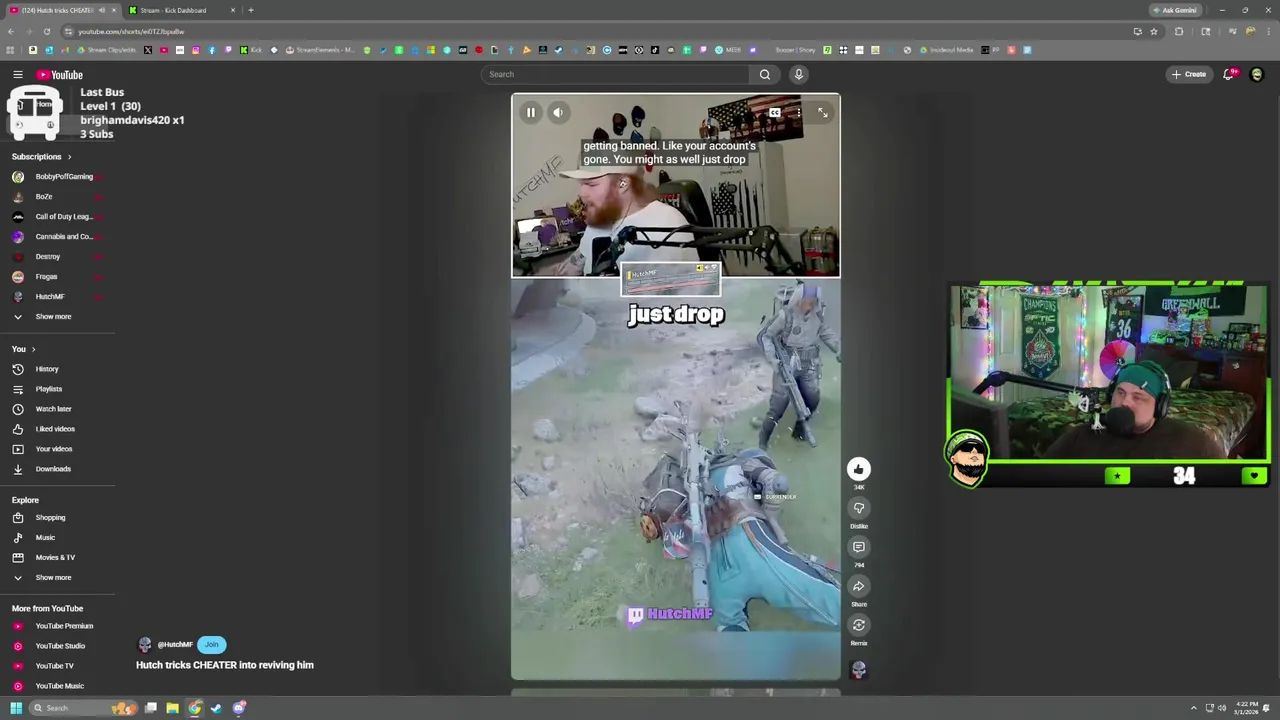The width and height of the screenshot is (1280, 720).
Task: Open the Kick bookmark
Action: [x=252, y=50]
